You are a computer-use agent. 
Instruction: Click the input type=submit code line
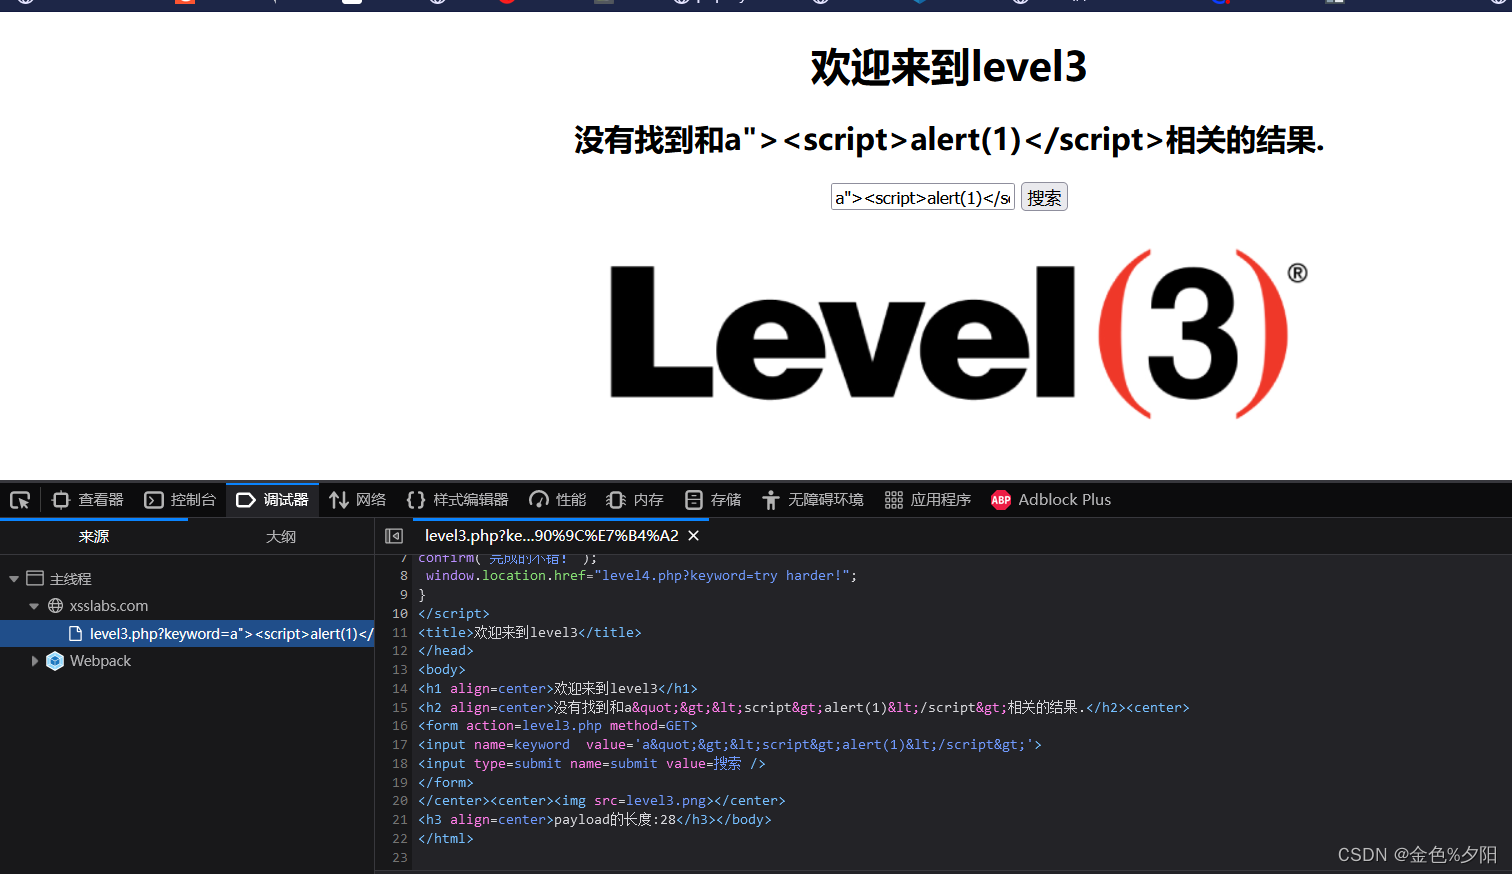[592, 764]
